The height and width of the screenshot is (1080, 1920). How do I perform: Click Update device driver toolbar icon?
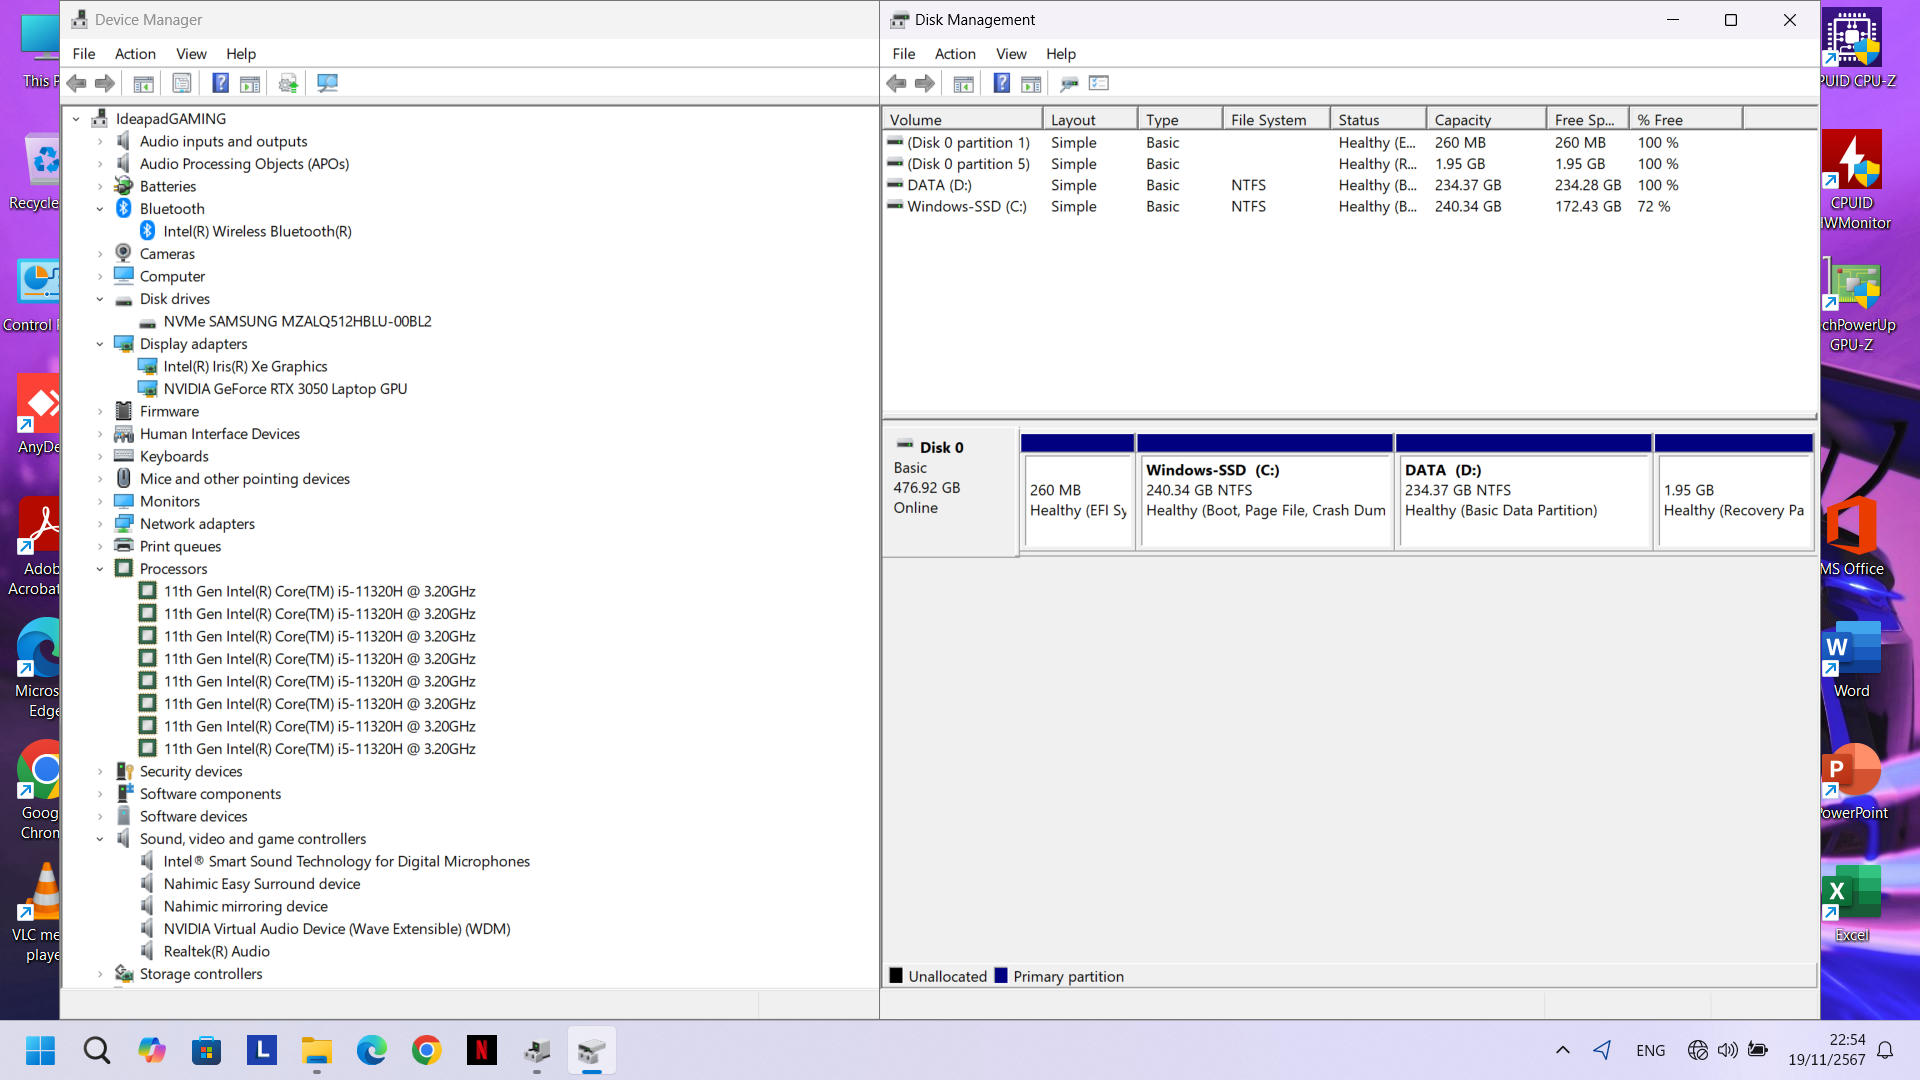coord(288,83)
